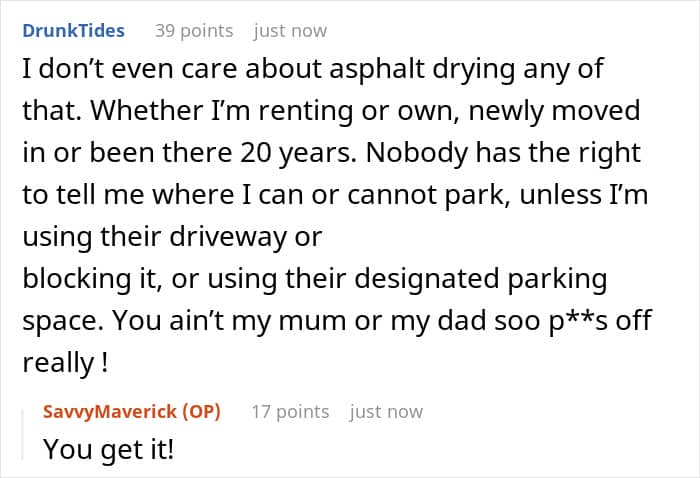Click the (OP) badge beside SavvyMaverick
Image resolution: width=700 pixels, height=478 pixels.
click(x=201, y=411)
